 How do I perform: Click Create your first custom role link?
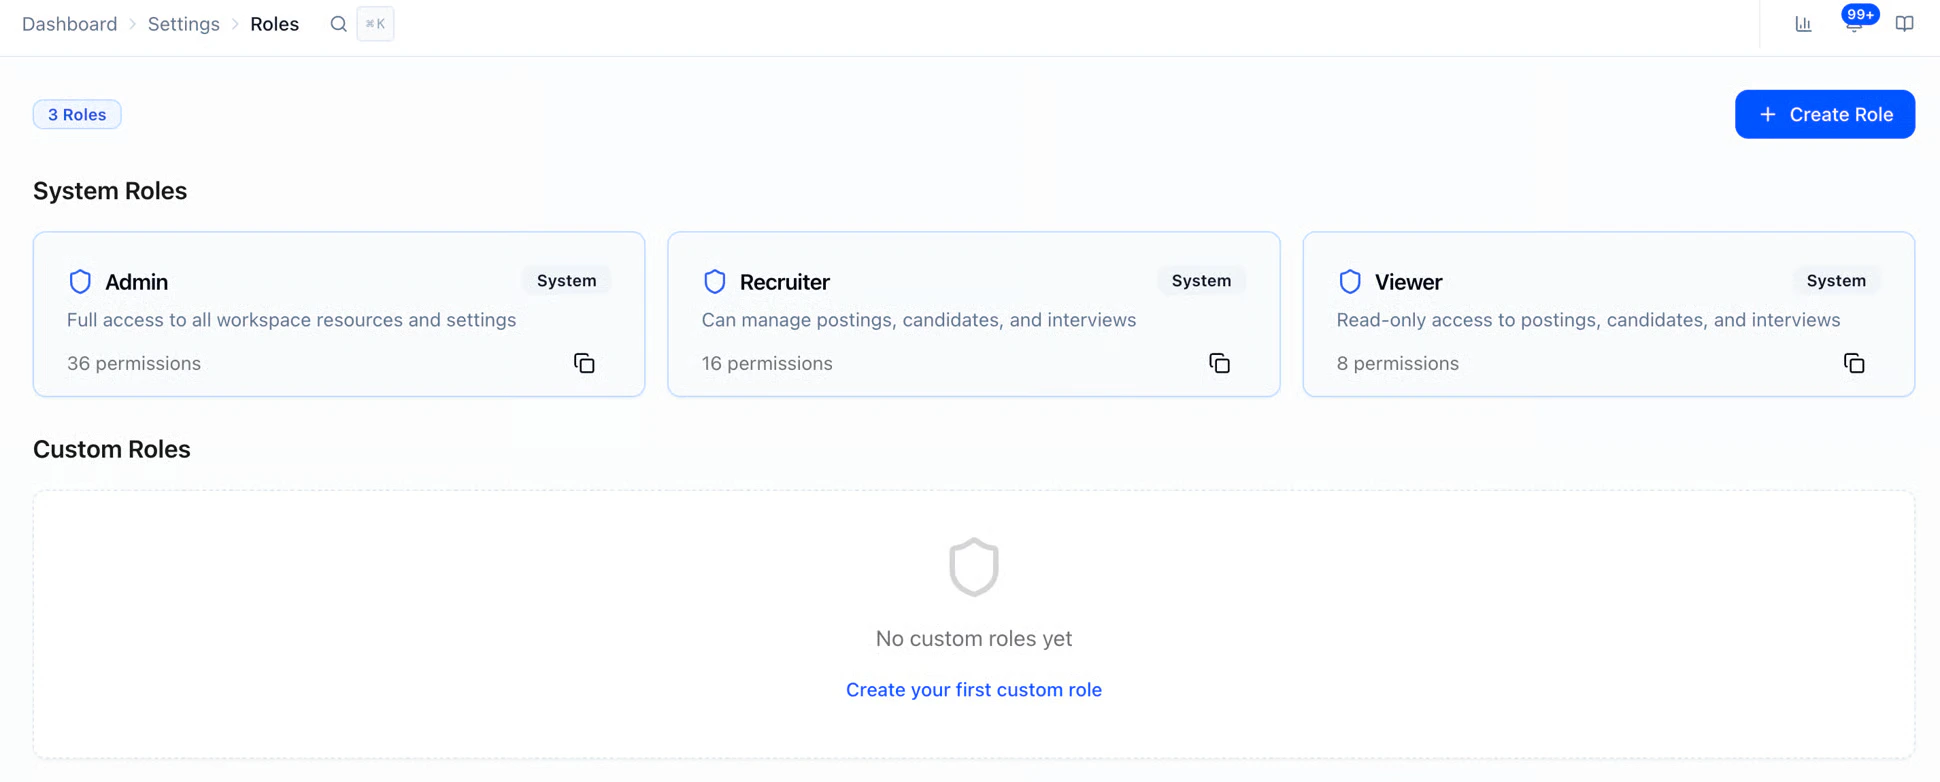click(x=974, y=689)
